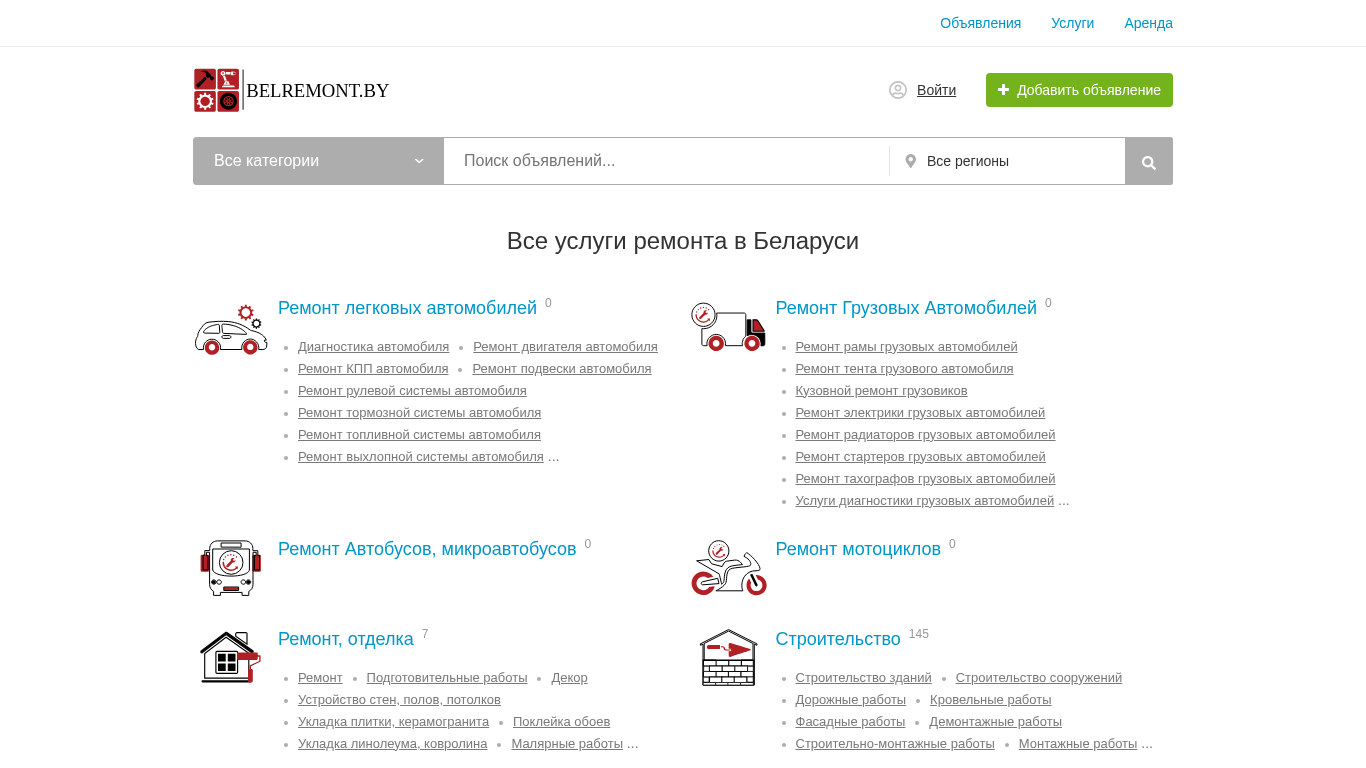Screen dimensions: 1366x768
Task: Focus the 'Поиск объявлений' search field
Action: (666, 161)
